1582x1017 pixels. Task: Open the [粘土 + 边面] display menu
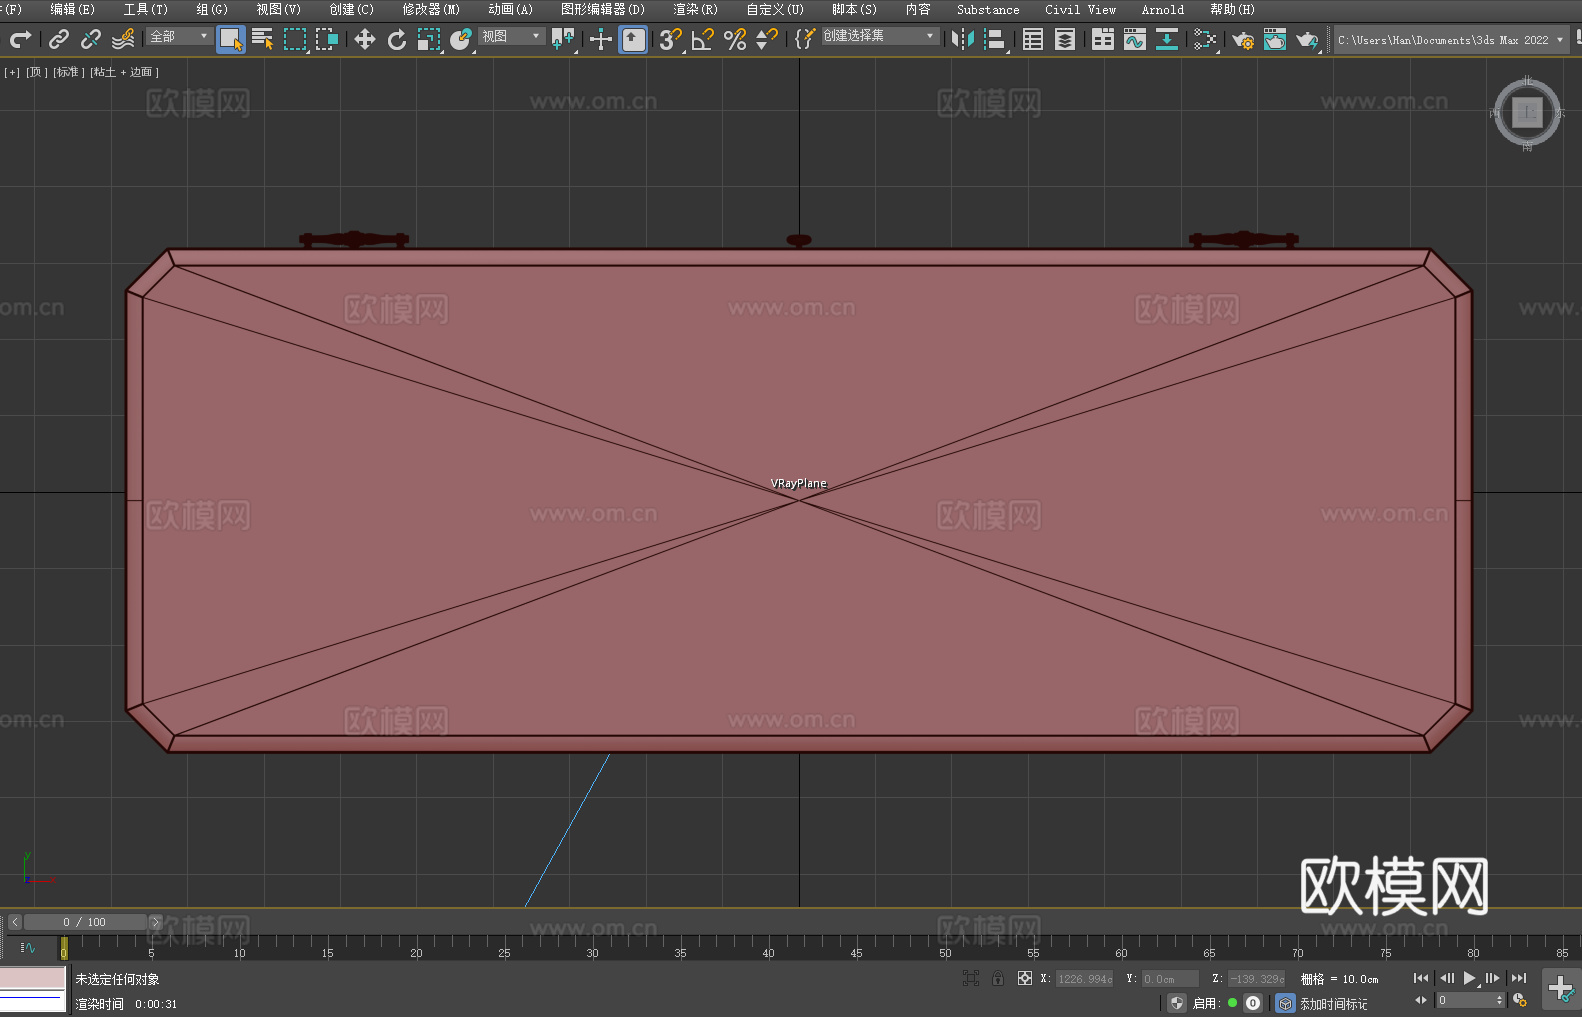point(124,72)
